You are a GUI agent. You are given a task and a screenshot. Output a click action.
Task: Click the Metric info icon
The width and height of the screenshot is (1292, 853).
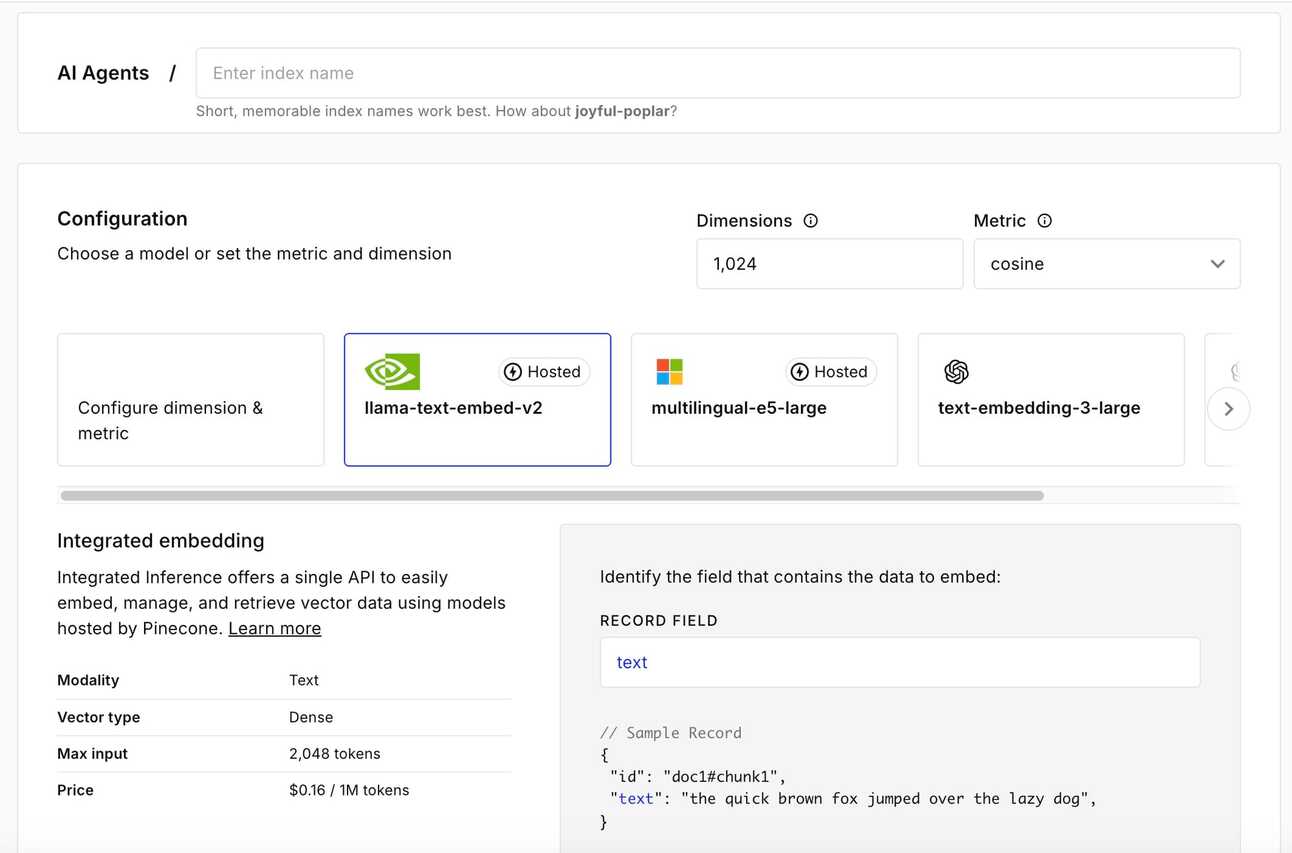[1045, 221]
